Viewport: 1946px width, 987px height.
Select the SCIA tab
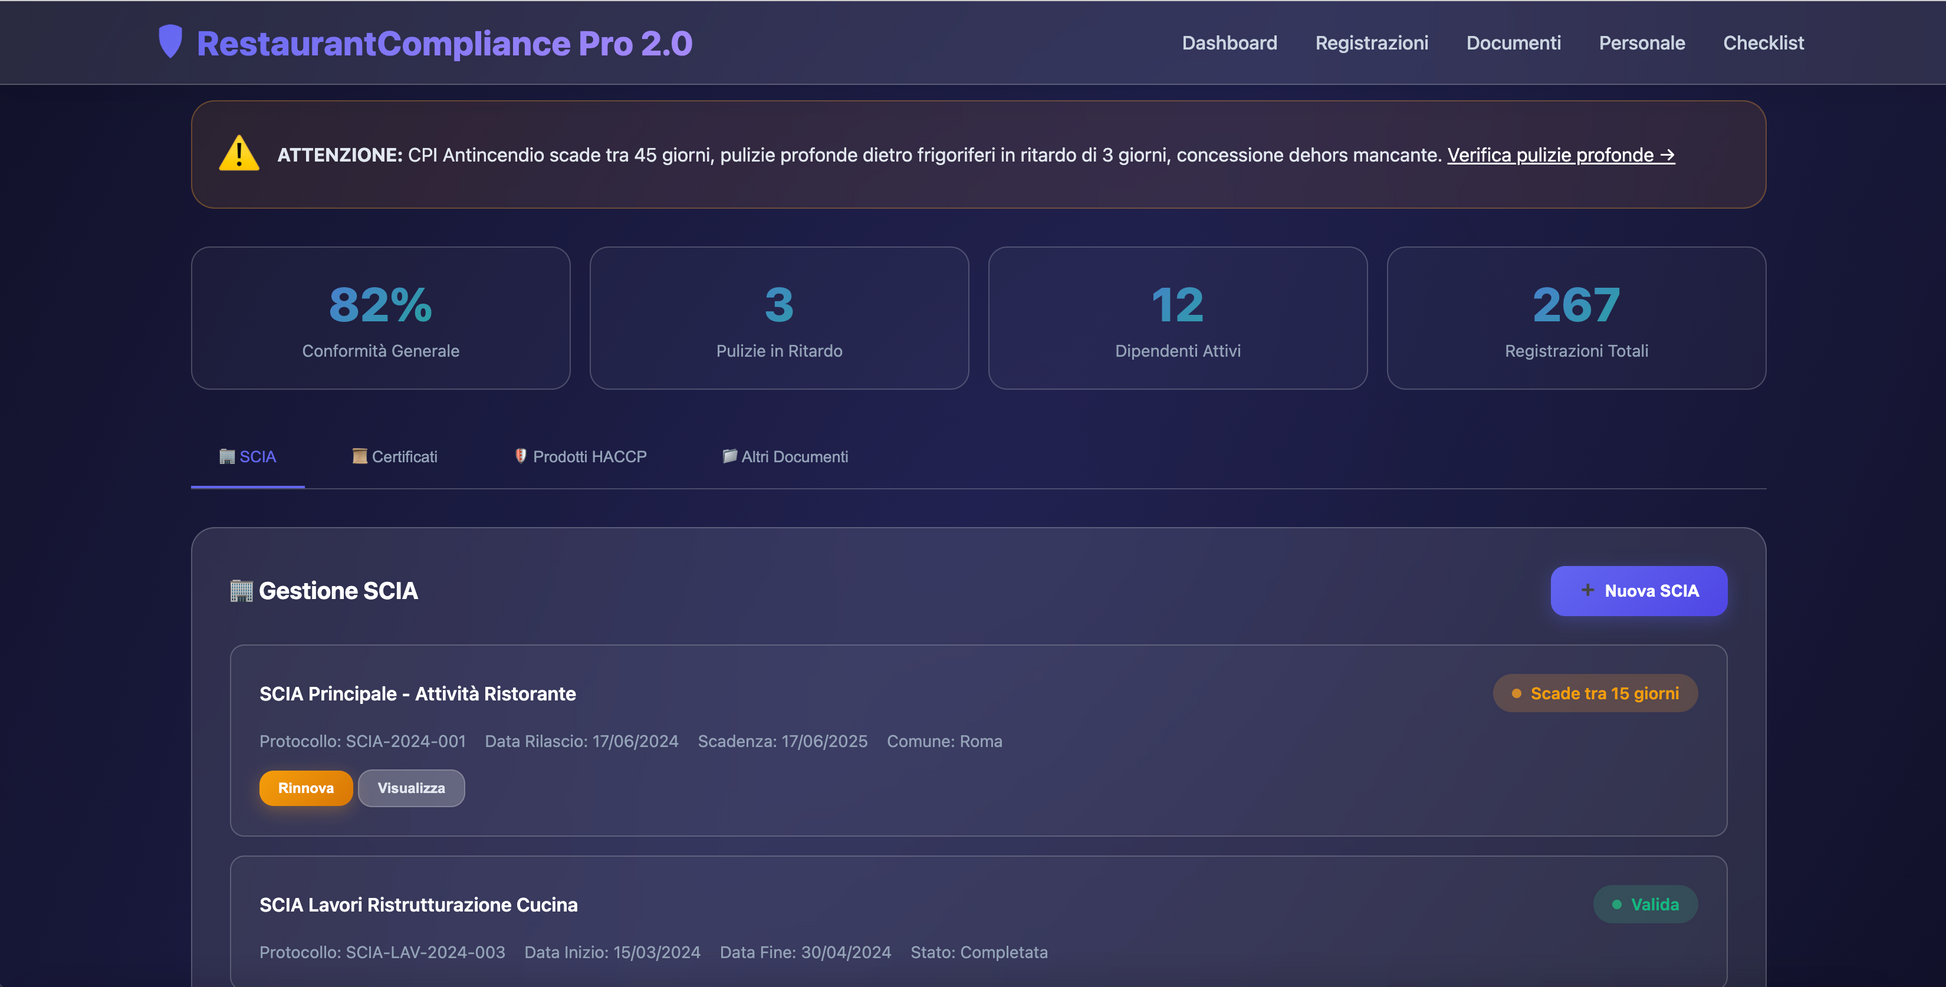click(248, 457)
